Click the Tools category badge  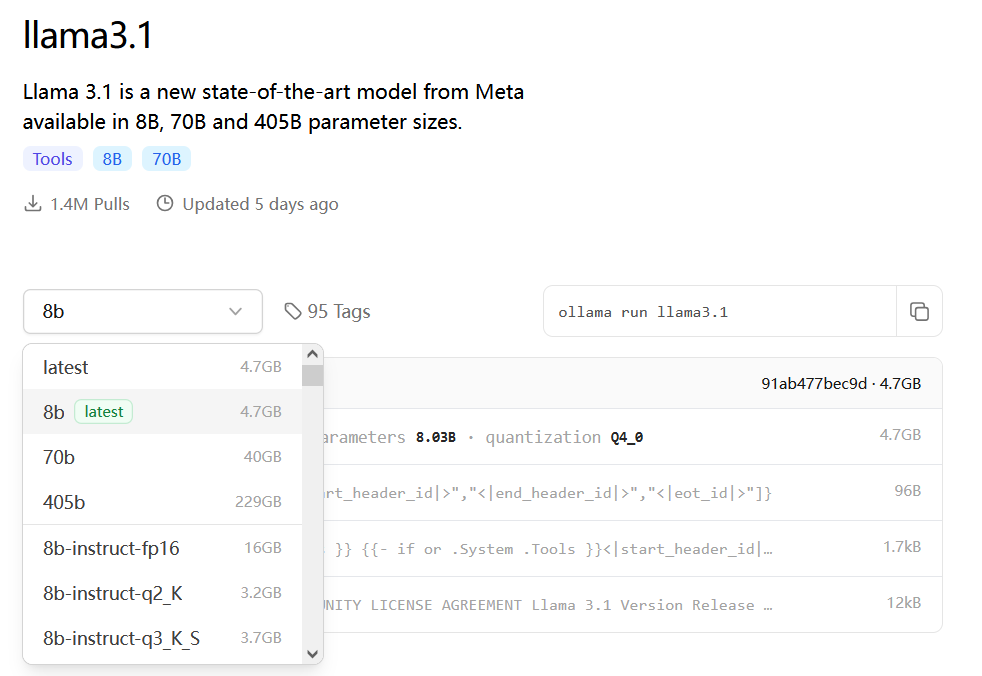point(53,159)
